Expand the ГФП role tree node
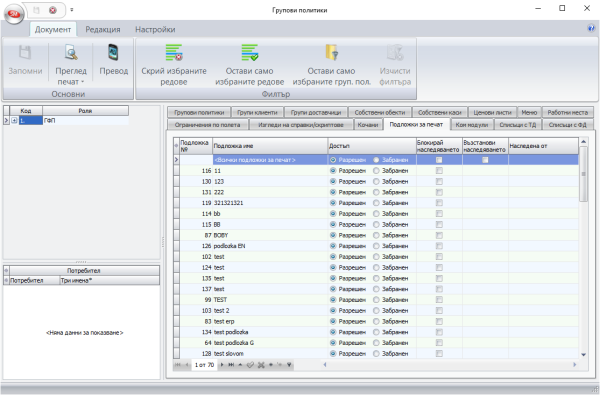The image size is (600, 395). coord(14,121)
